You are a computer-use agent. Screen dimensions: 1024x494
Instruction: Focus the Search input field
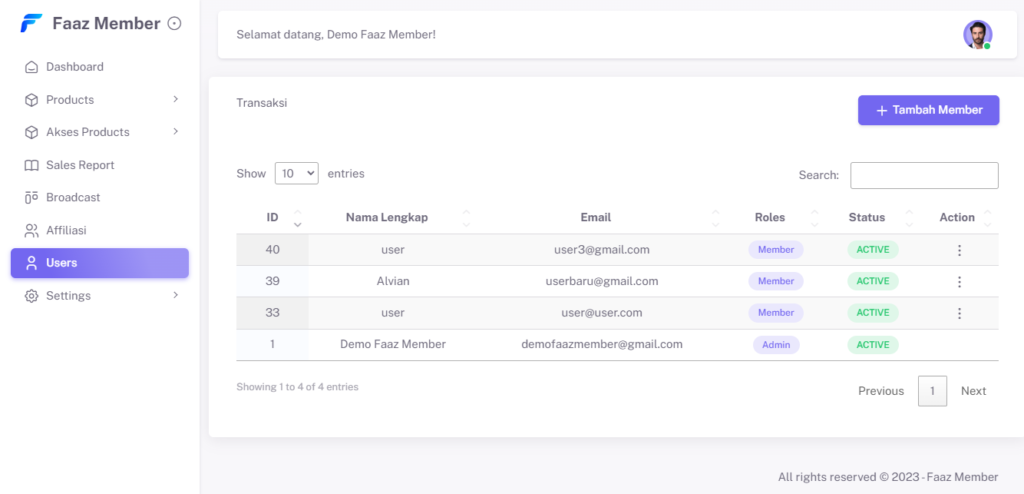pos(924,175)
